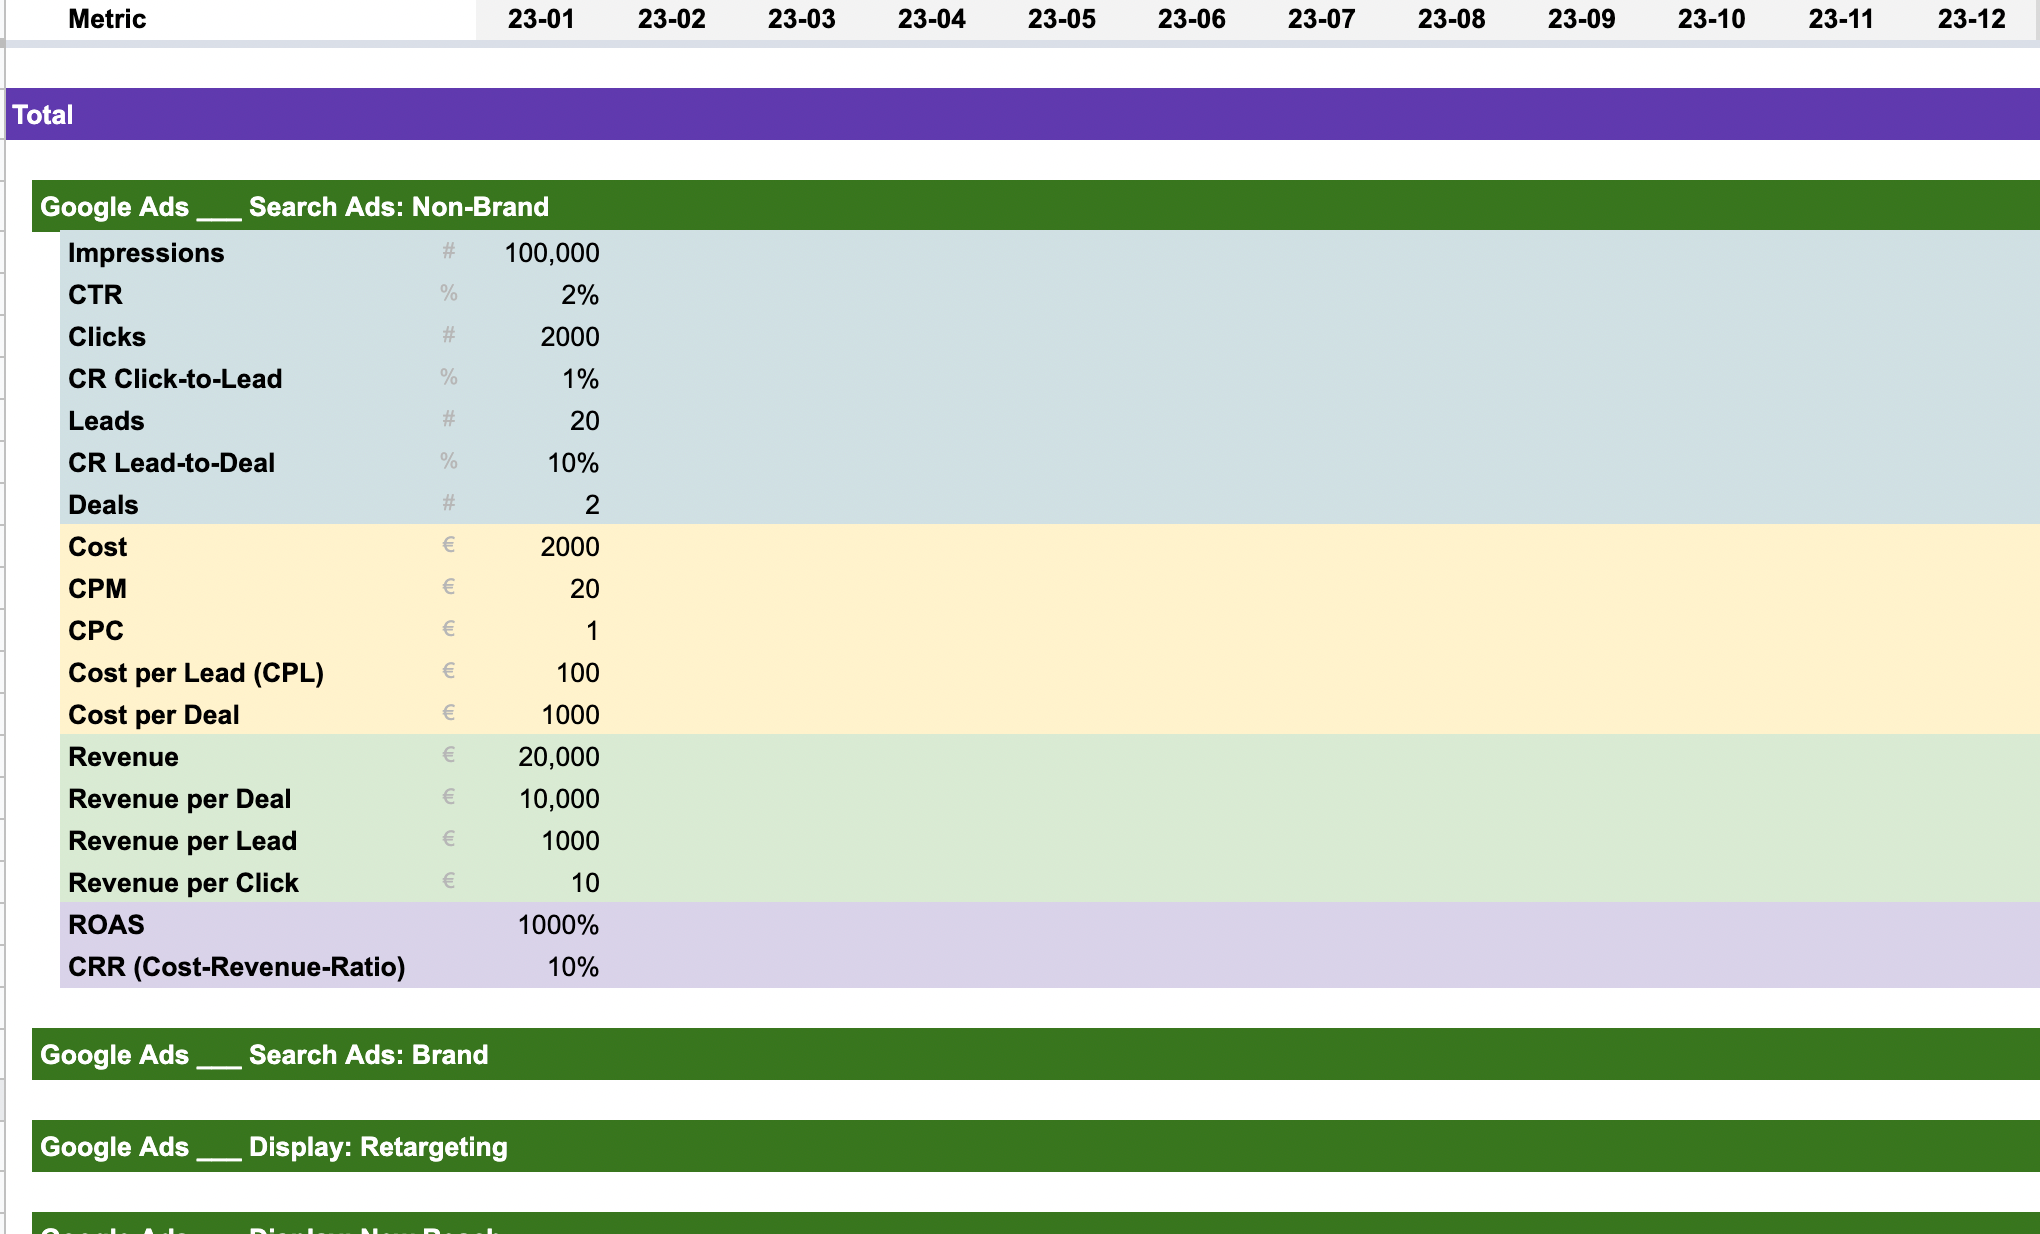Select the 10 revenue per click value
The image size is (2040, 1234).
[x=585, y=883]
